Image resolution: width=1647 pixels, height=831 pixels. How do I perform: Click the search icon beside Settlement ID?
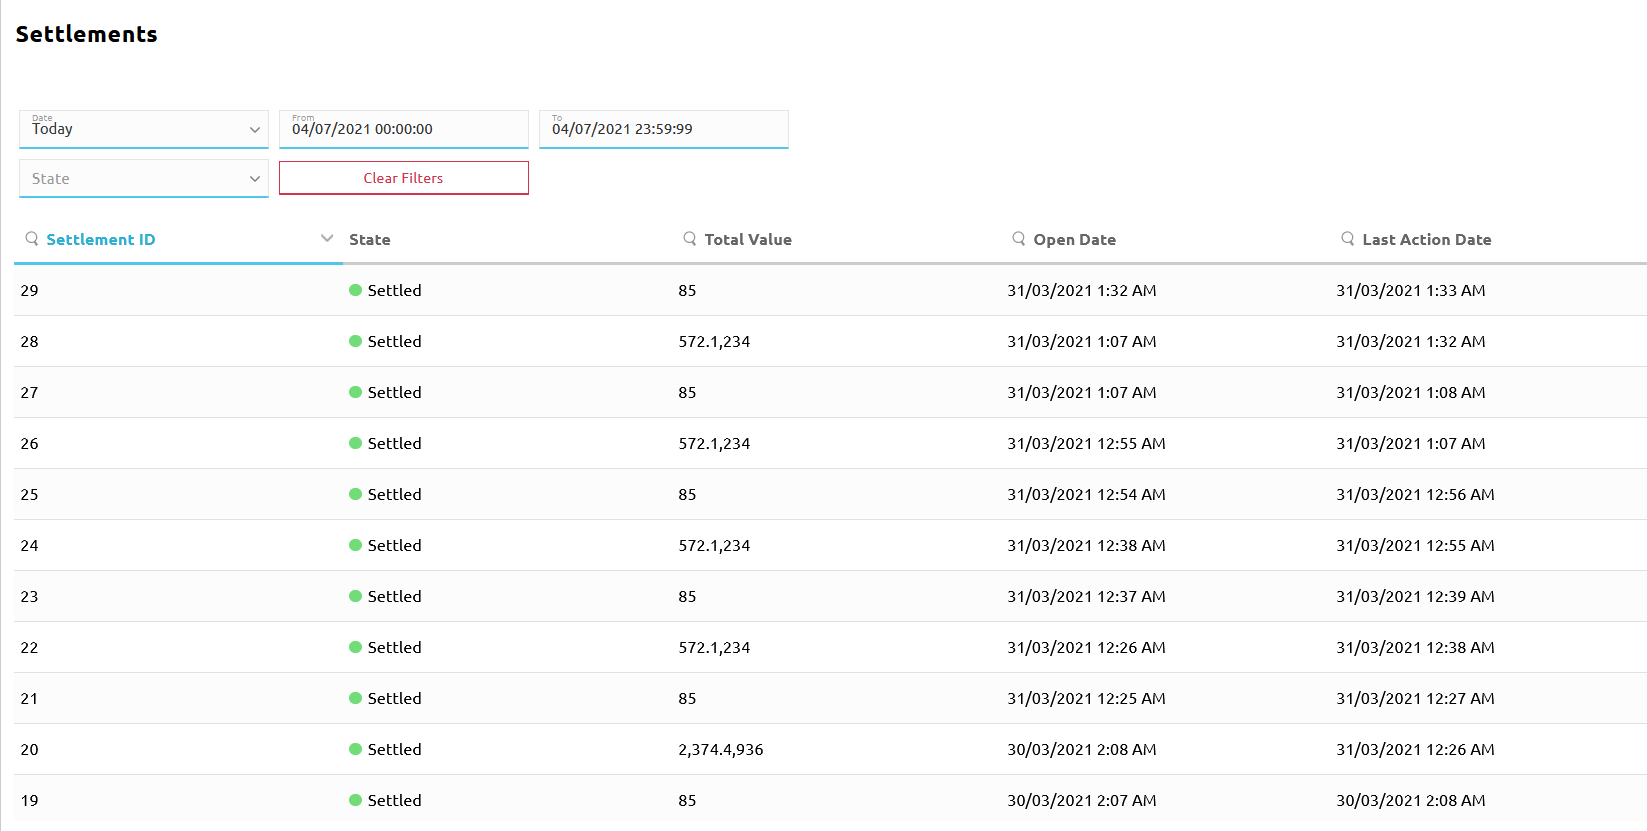point(32,239)
